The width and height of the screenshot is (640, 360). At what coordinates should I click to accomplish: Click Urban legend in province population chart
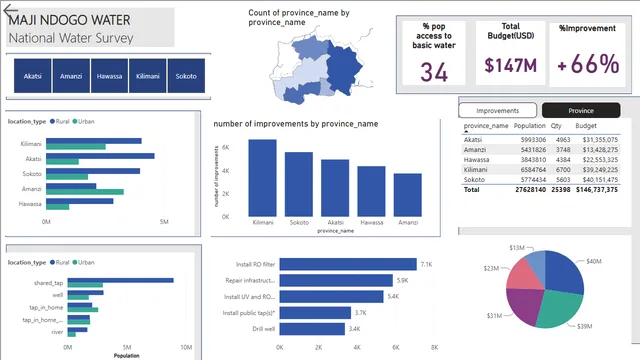(x=83, y=121)
